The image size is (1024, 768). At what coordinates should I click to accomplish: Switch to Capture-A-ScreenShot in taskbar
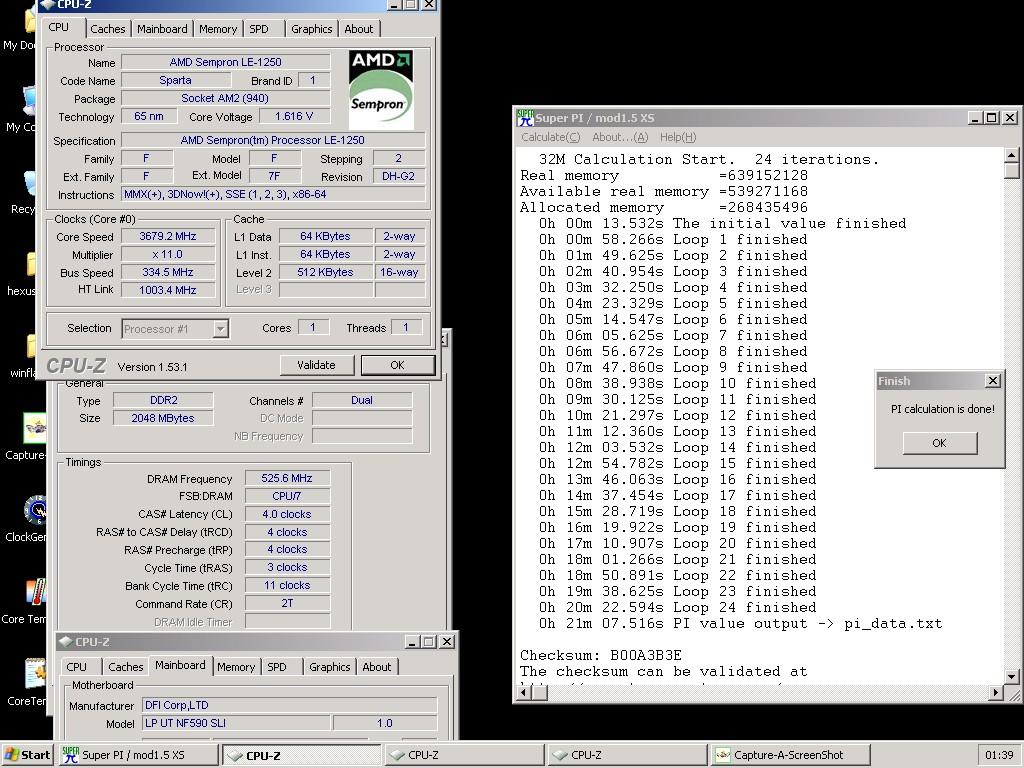click(789, 755)
